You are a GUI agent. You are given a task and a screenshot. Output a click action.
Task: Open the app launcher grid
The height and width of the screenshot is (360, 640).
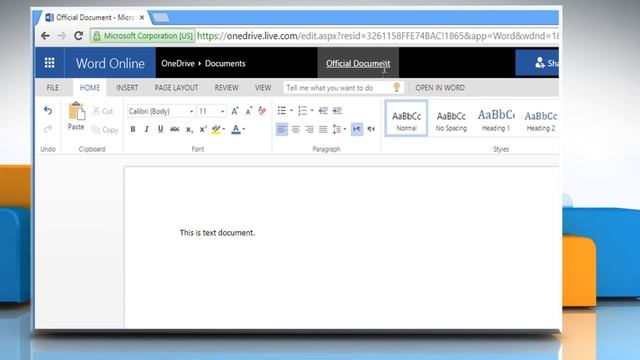point(49,63)
